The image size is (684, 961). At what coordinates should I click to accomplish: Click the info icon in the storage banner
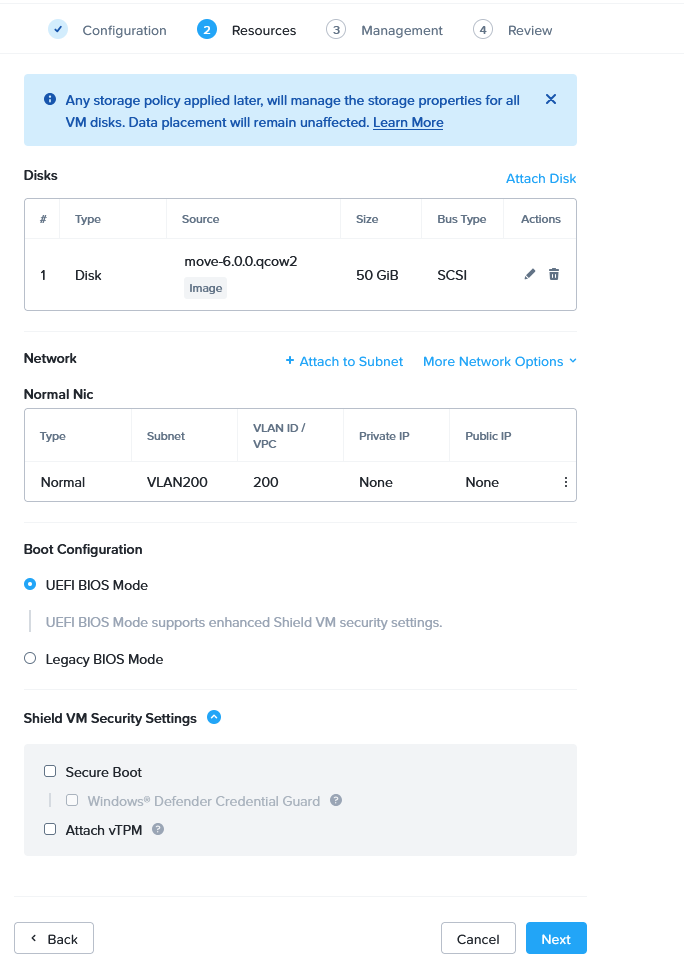point(50,100)
